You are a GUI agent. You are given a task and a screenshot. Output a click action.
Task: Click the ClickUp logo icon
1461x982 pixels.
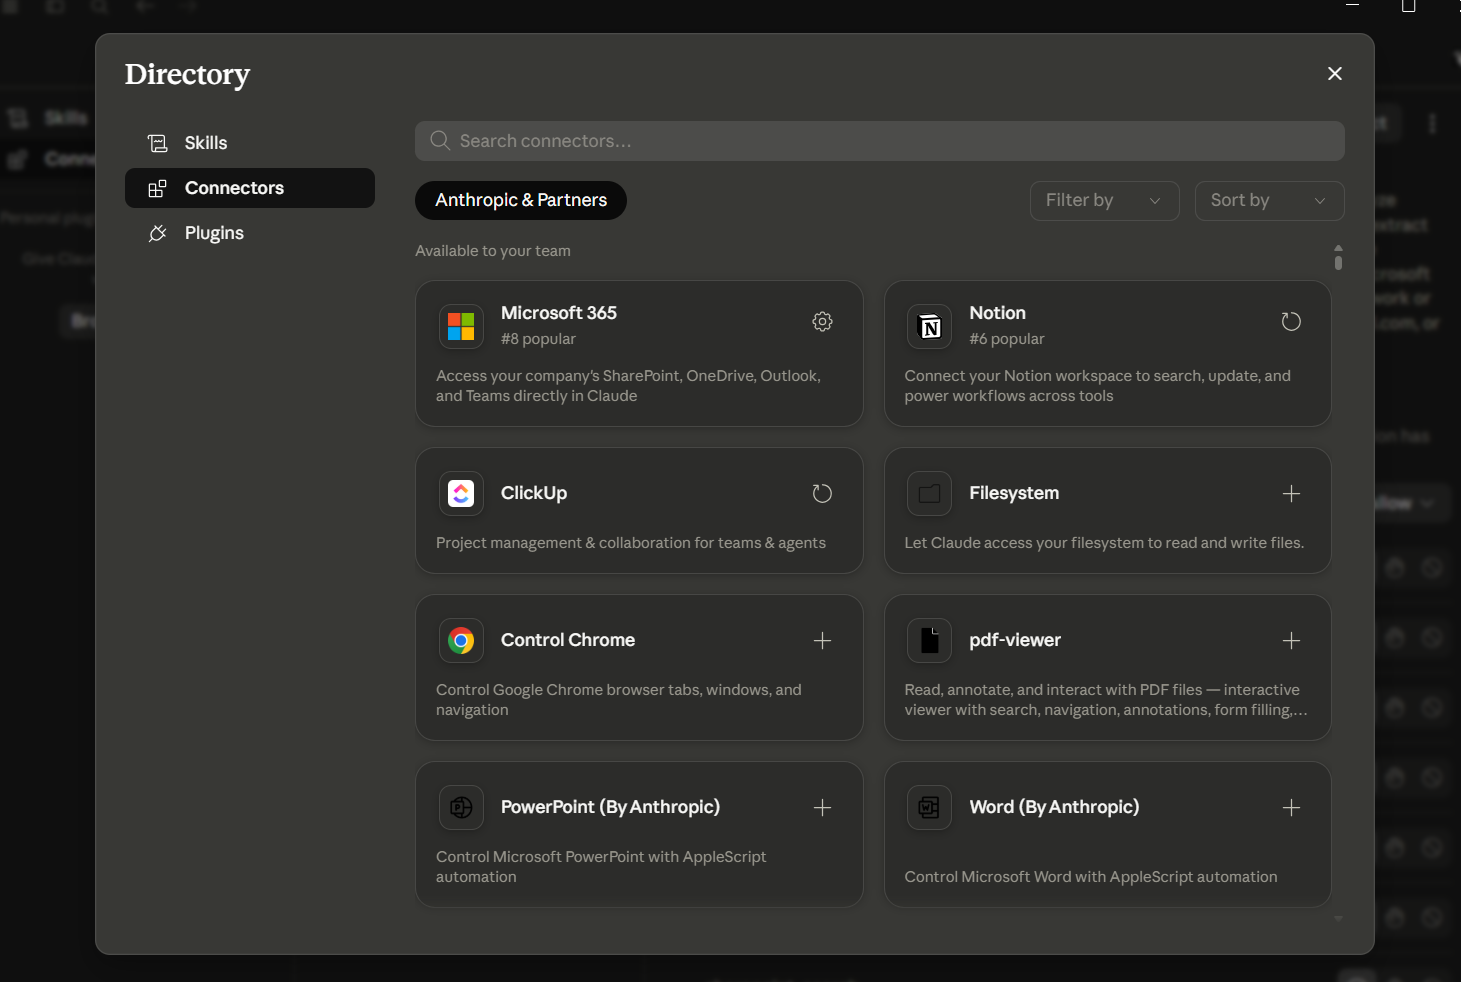pyautogui.click(x=461, y=493)
